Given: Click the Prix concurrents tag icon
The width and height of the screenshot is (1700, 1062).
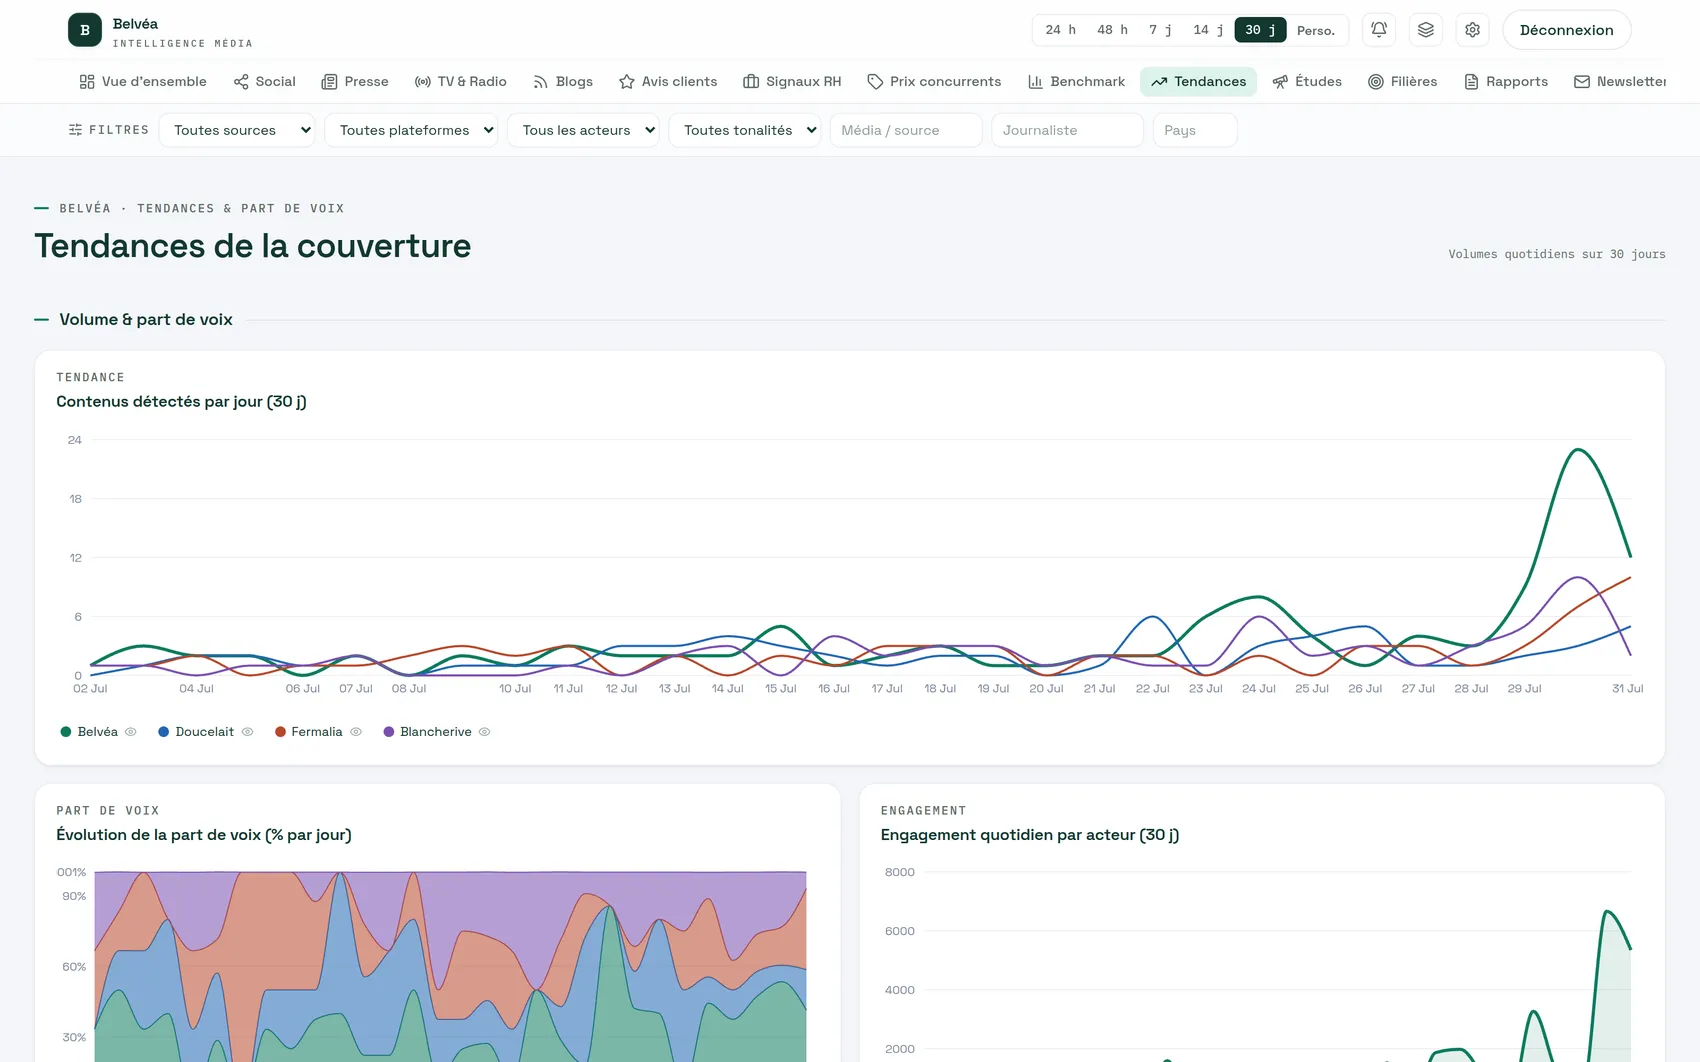Looking at the screenshot, I should [875, 82].
